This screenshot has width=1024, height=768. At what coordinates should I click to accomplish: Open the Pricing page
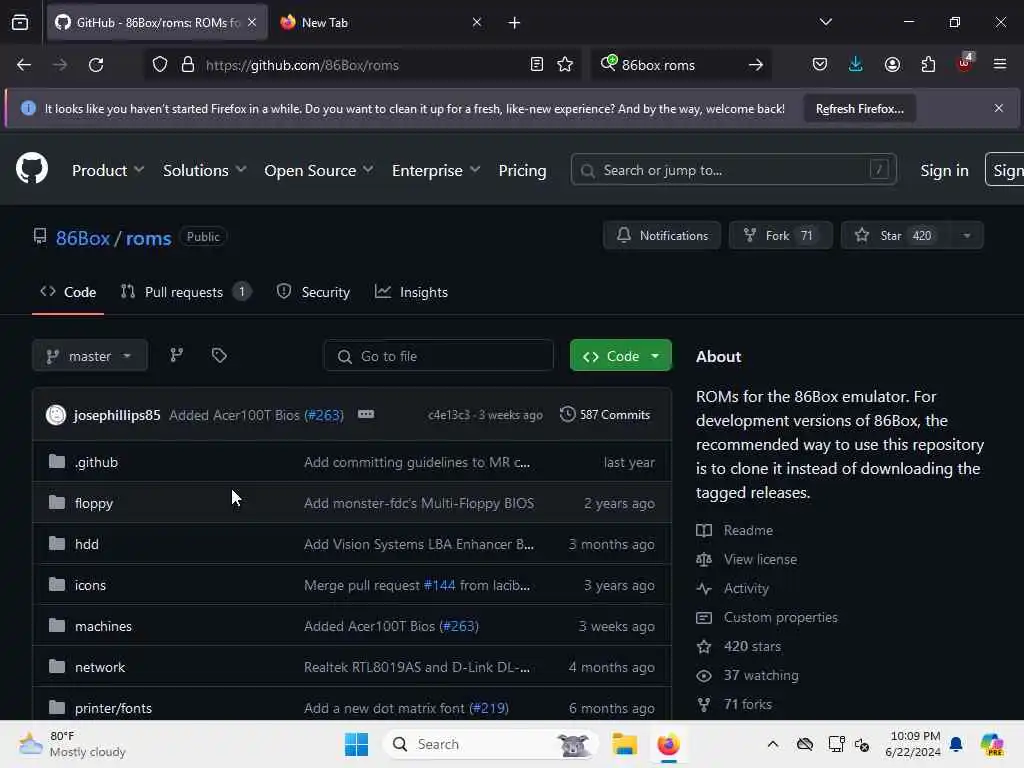pyautogui.click(x=522, y=170)
